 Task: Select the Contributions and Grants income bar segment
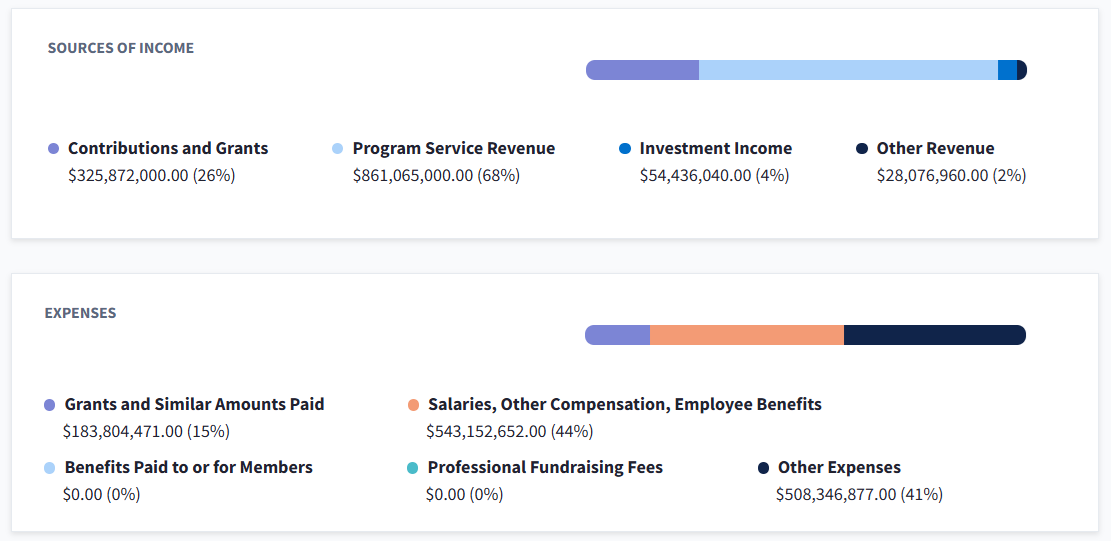pyautogui.click(x=642, y=70)
